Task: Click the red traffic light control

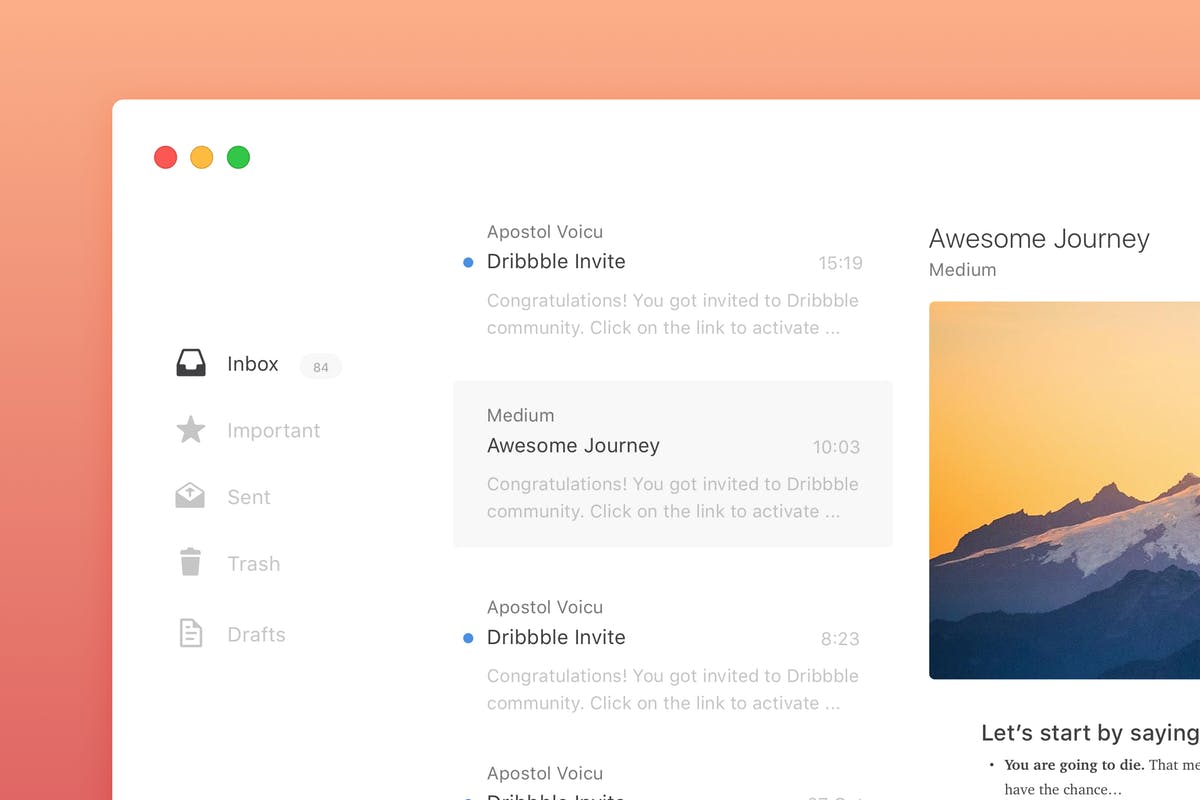Action: [165, 157]
